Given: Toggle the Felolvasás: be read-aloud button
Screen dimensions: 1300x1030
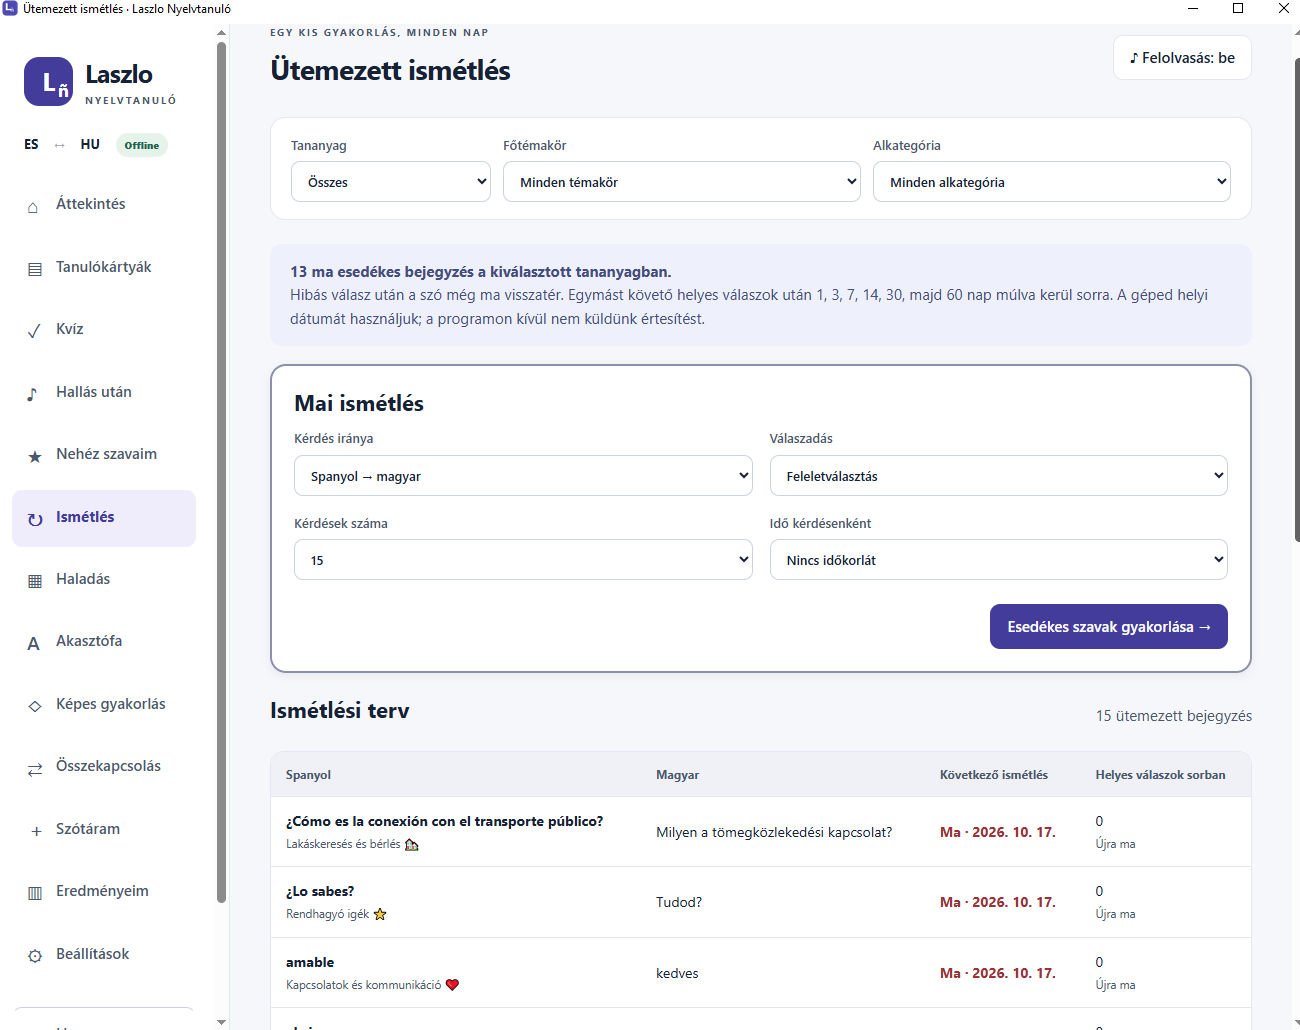Looking at the screenshot, I should (x=1182, y=58).
